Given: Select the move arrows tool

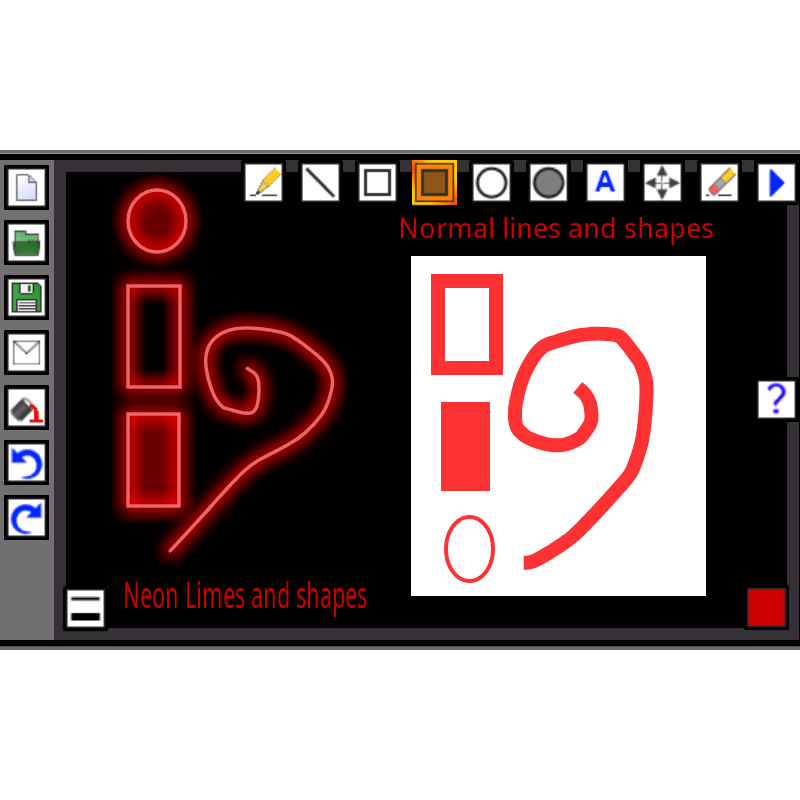Looking at the screenshot, I should pyautogui.click(x=662, y=182).
